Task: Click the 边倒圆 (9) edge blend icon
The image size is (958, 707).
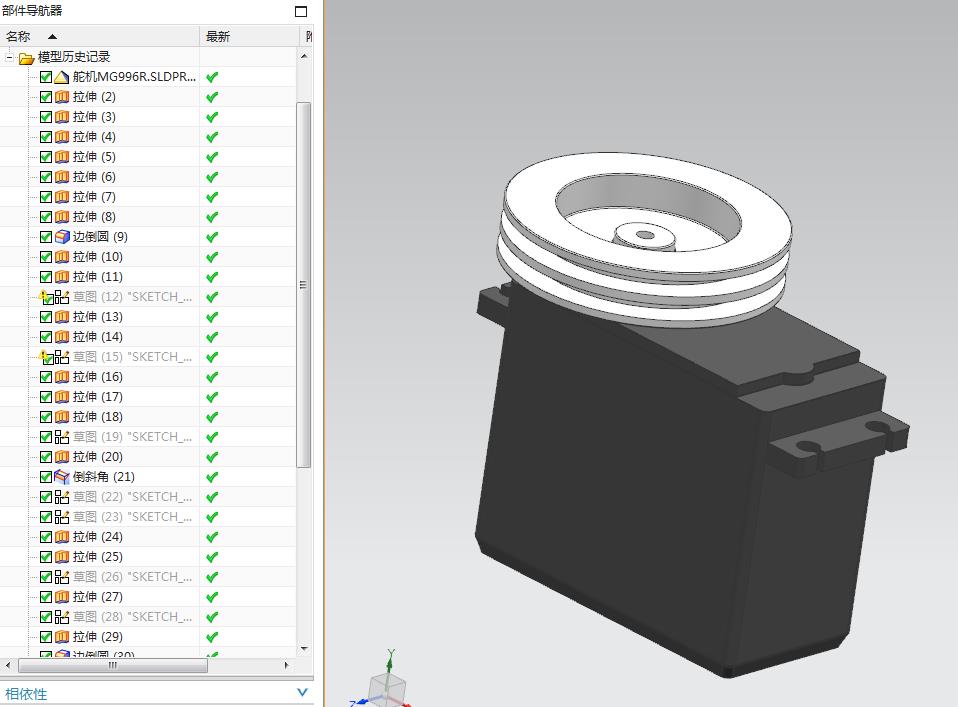Action: (62, 236)
